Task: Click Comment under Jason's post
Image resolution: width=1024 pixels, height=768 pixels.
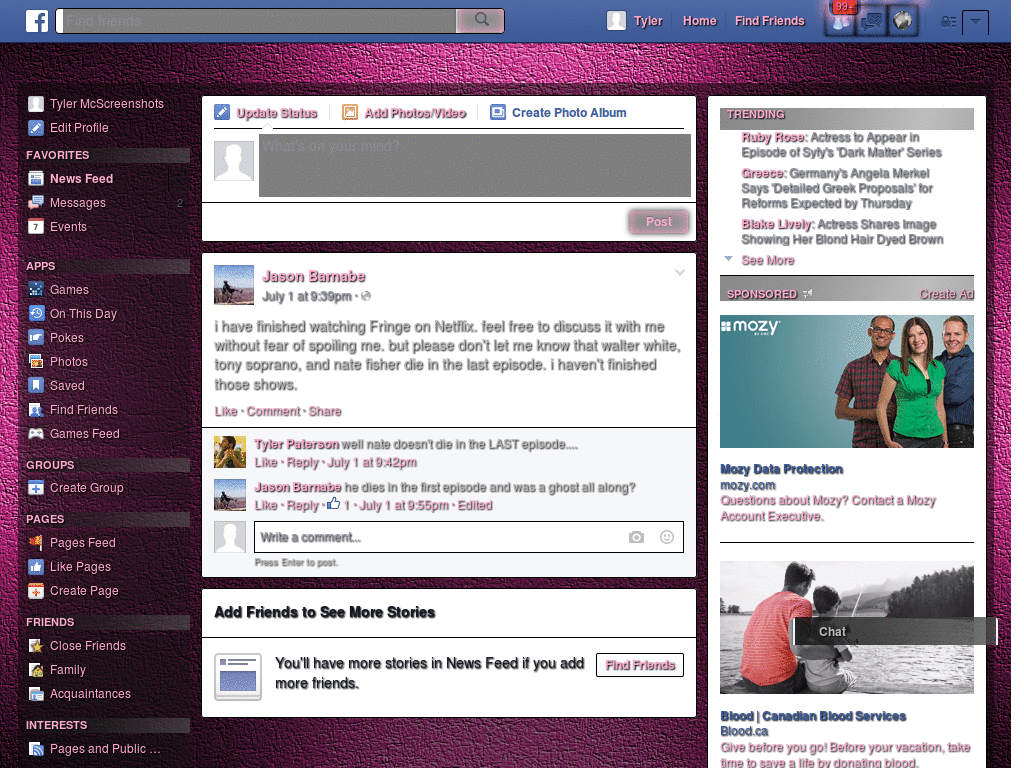Action: click(x=274, y=411)
